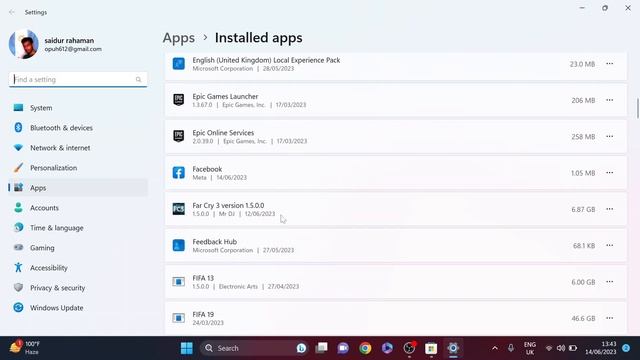This screenshot has width=640, height=360.
Task: Open Accessibility settings
Action: click(78, 268)
